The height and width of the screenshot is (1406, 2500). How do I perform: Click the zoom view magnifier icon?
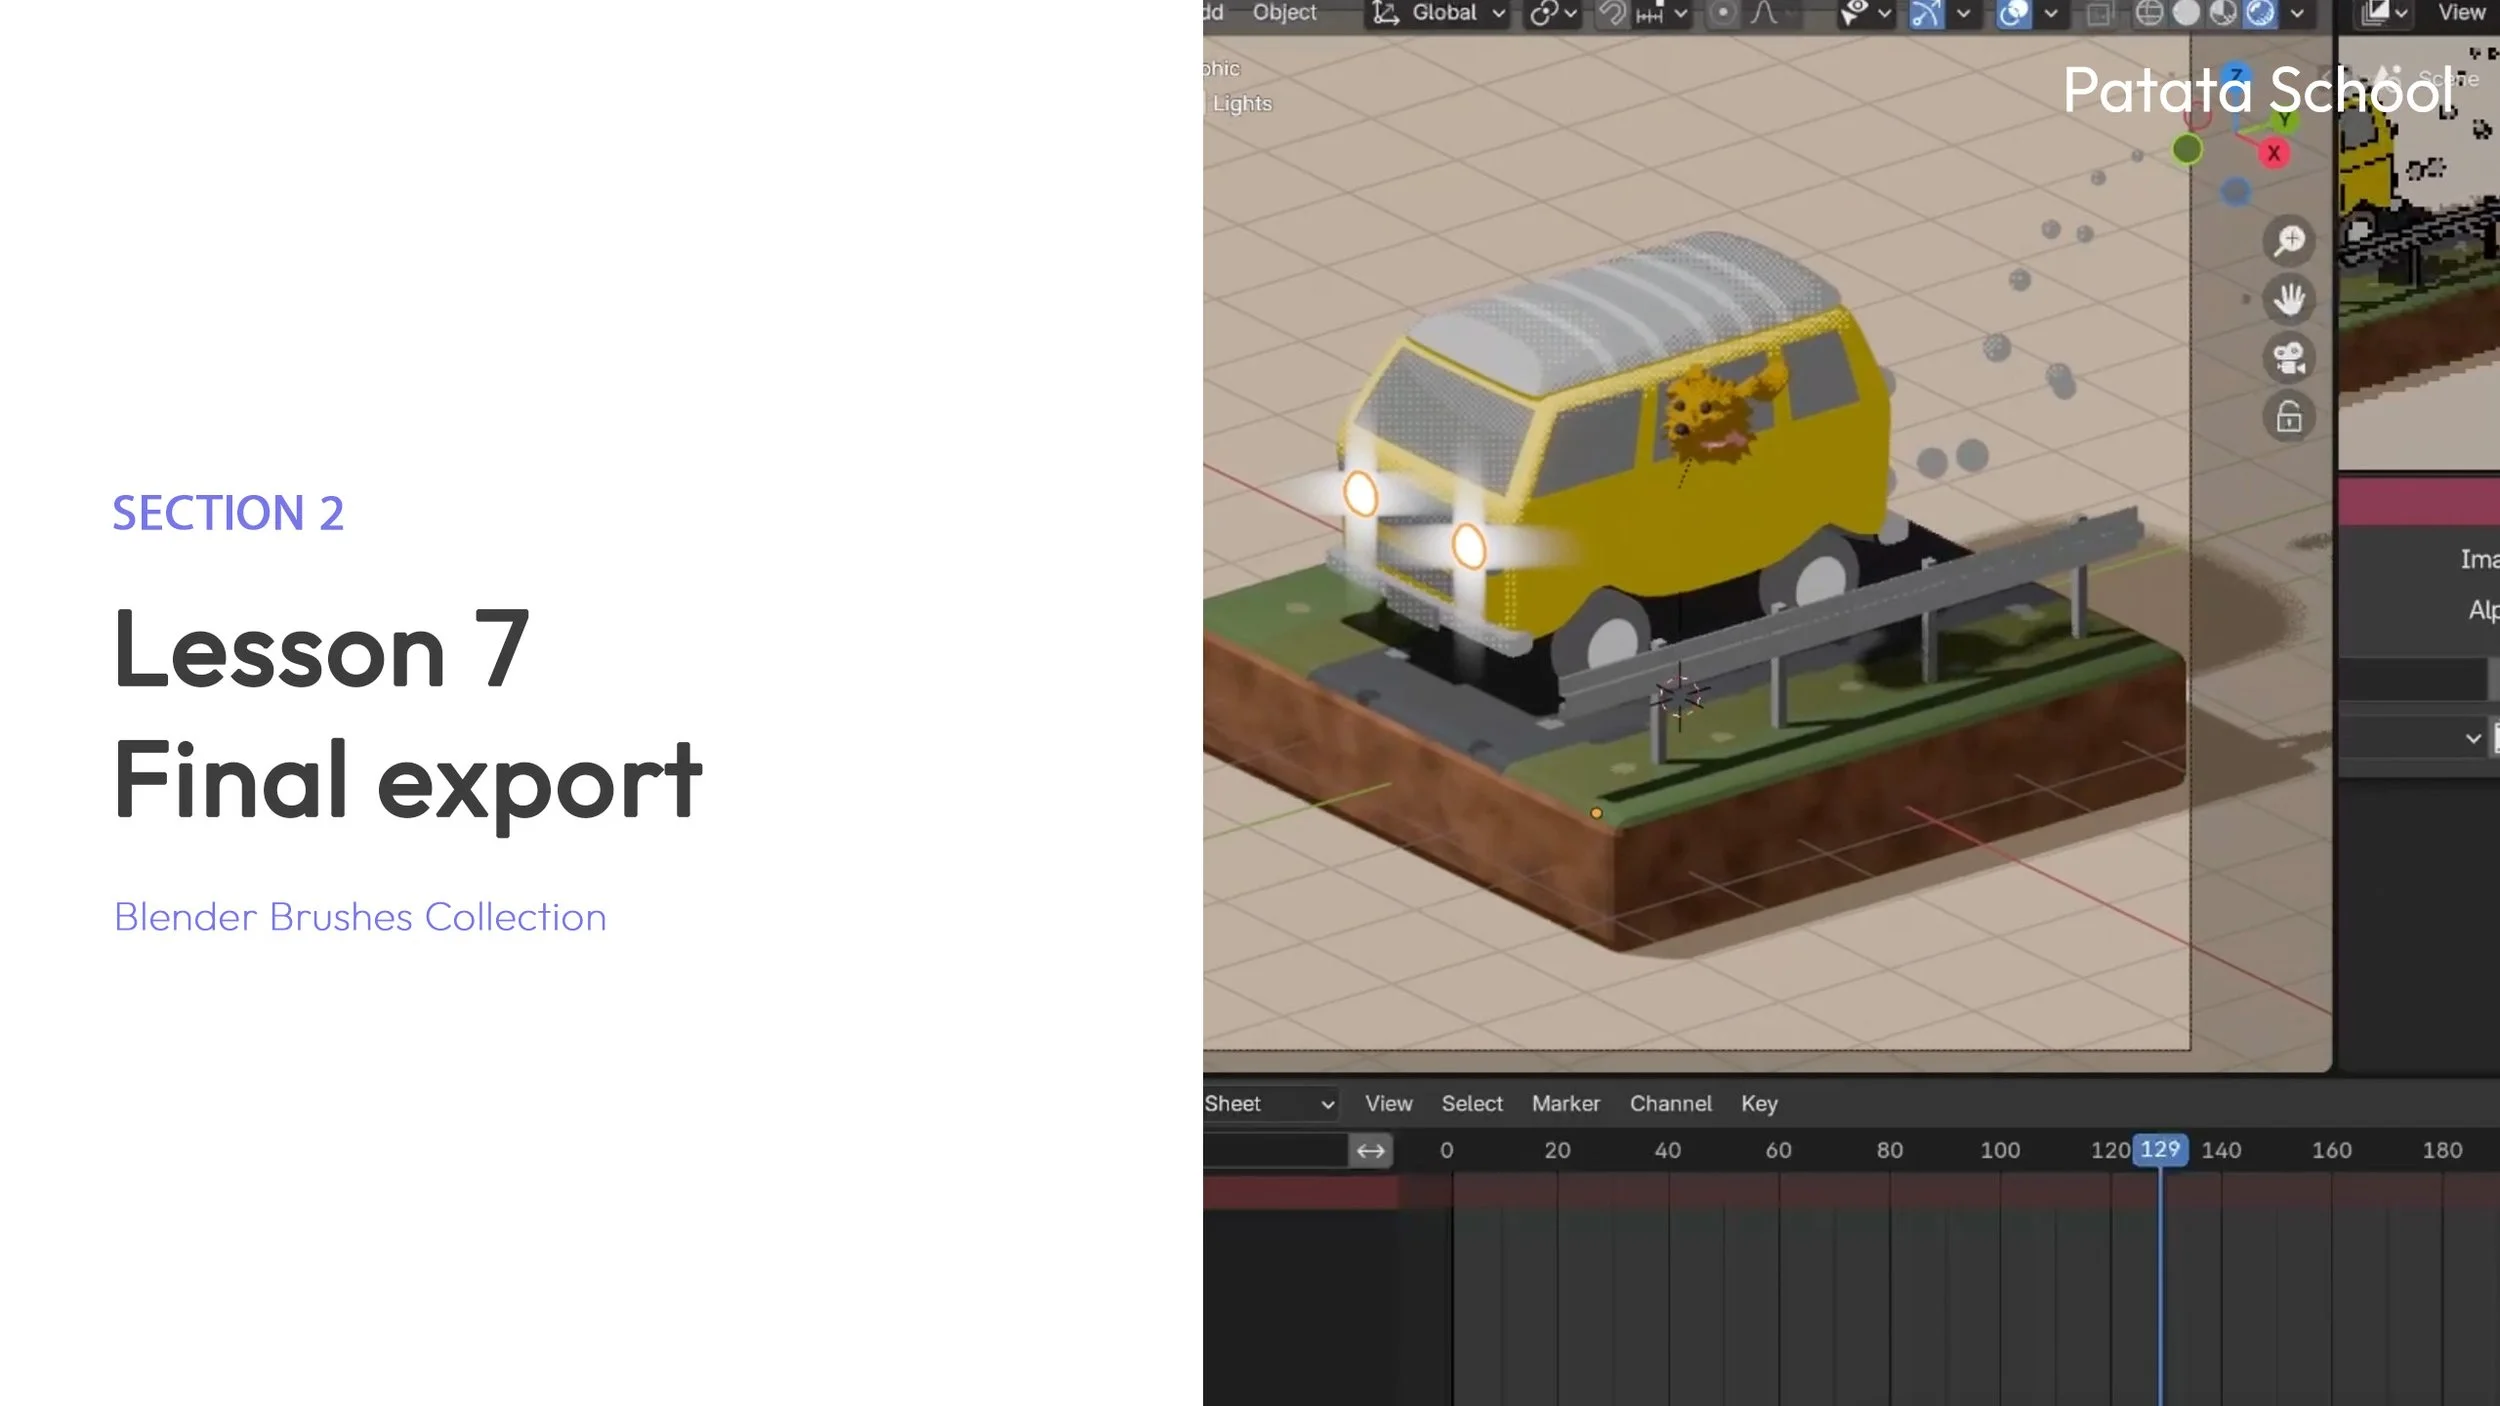(2289, 241)
